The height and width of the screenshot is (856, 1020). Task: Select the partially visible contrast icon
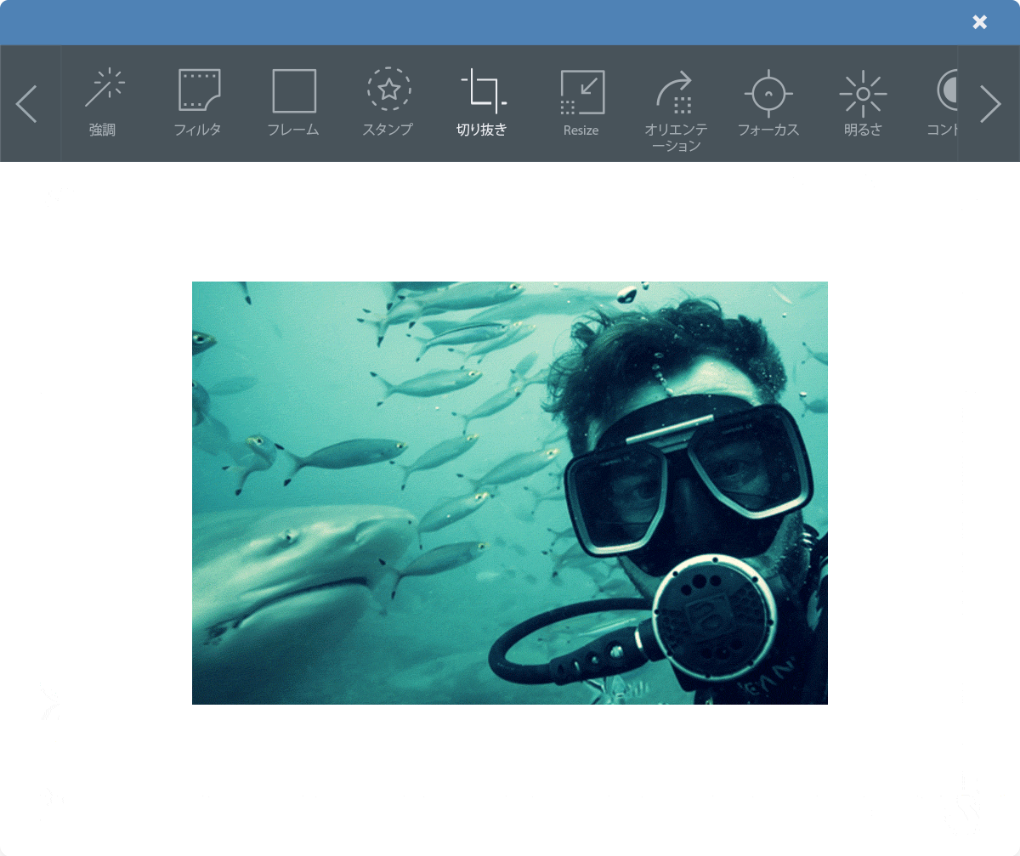(x=946, y=91)
